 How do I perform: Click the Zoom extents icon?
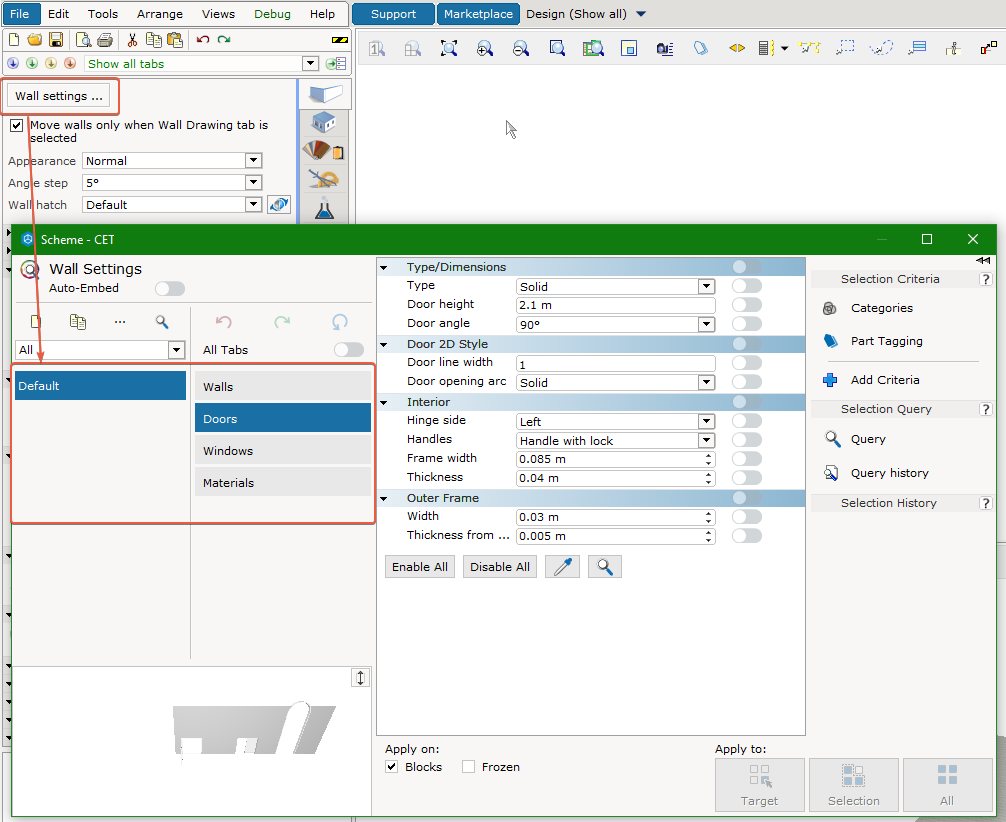coord(449,48)
